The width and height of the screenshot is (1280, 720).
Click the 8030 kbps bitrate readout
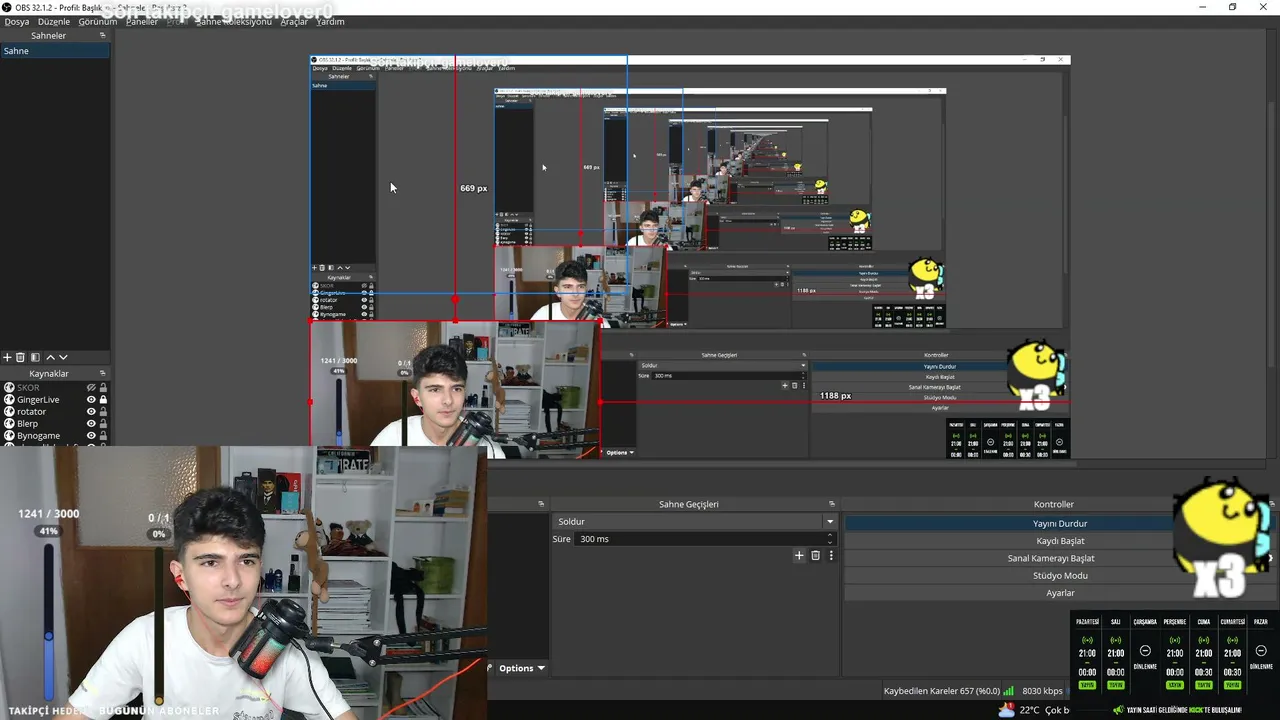click(1042, 691)
